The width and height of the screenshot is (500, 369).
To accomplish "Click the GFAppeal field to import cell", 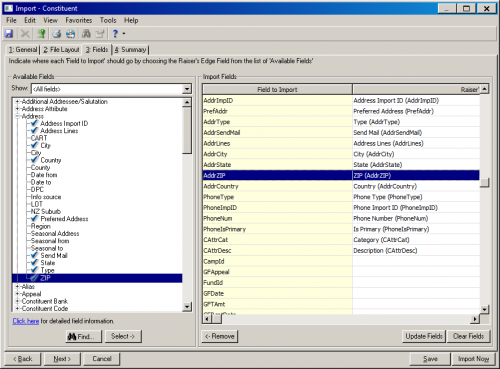I will coord(277,272).
